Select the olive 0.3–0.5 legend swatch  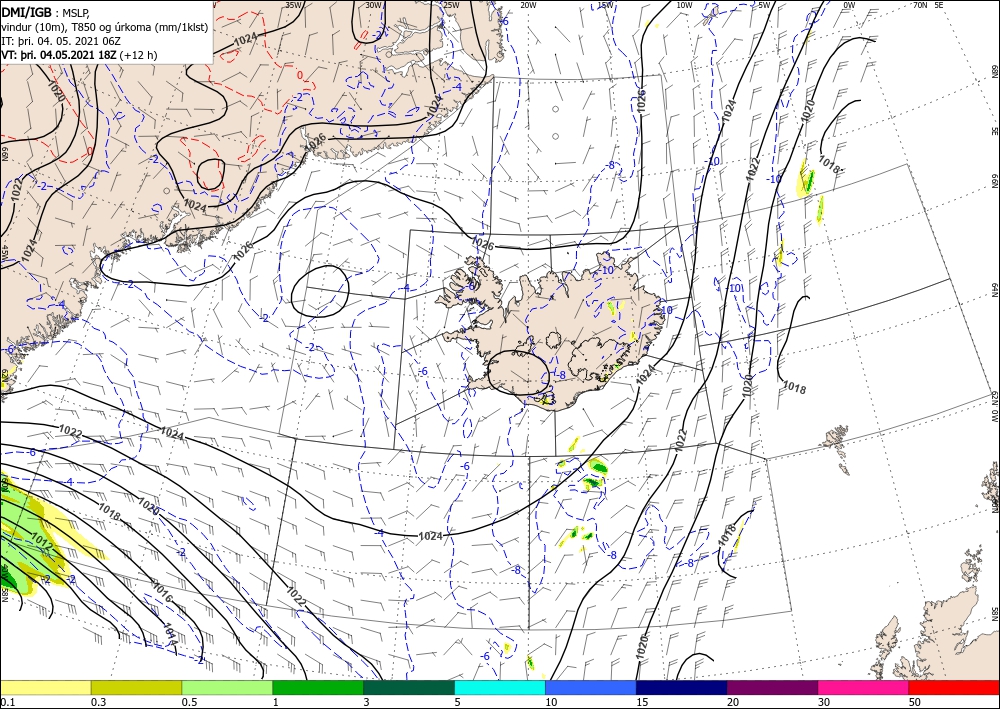136,687
